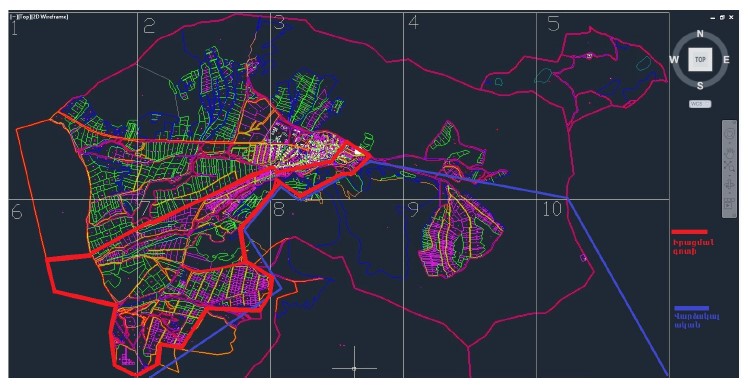
Task: Rotate view using the N compass letter
Action: point(700,34)
